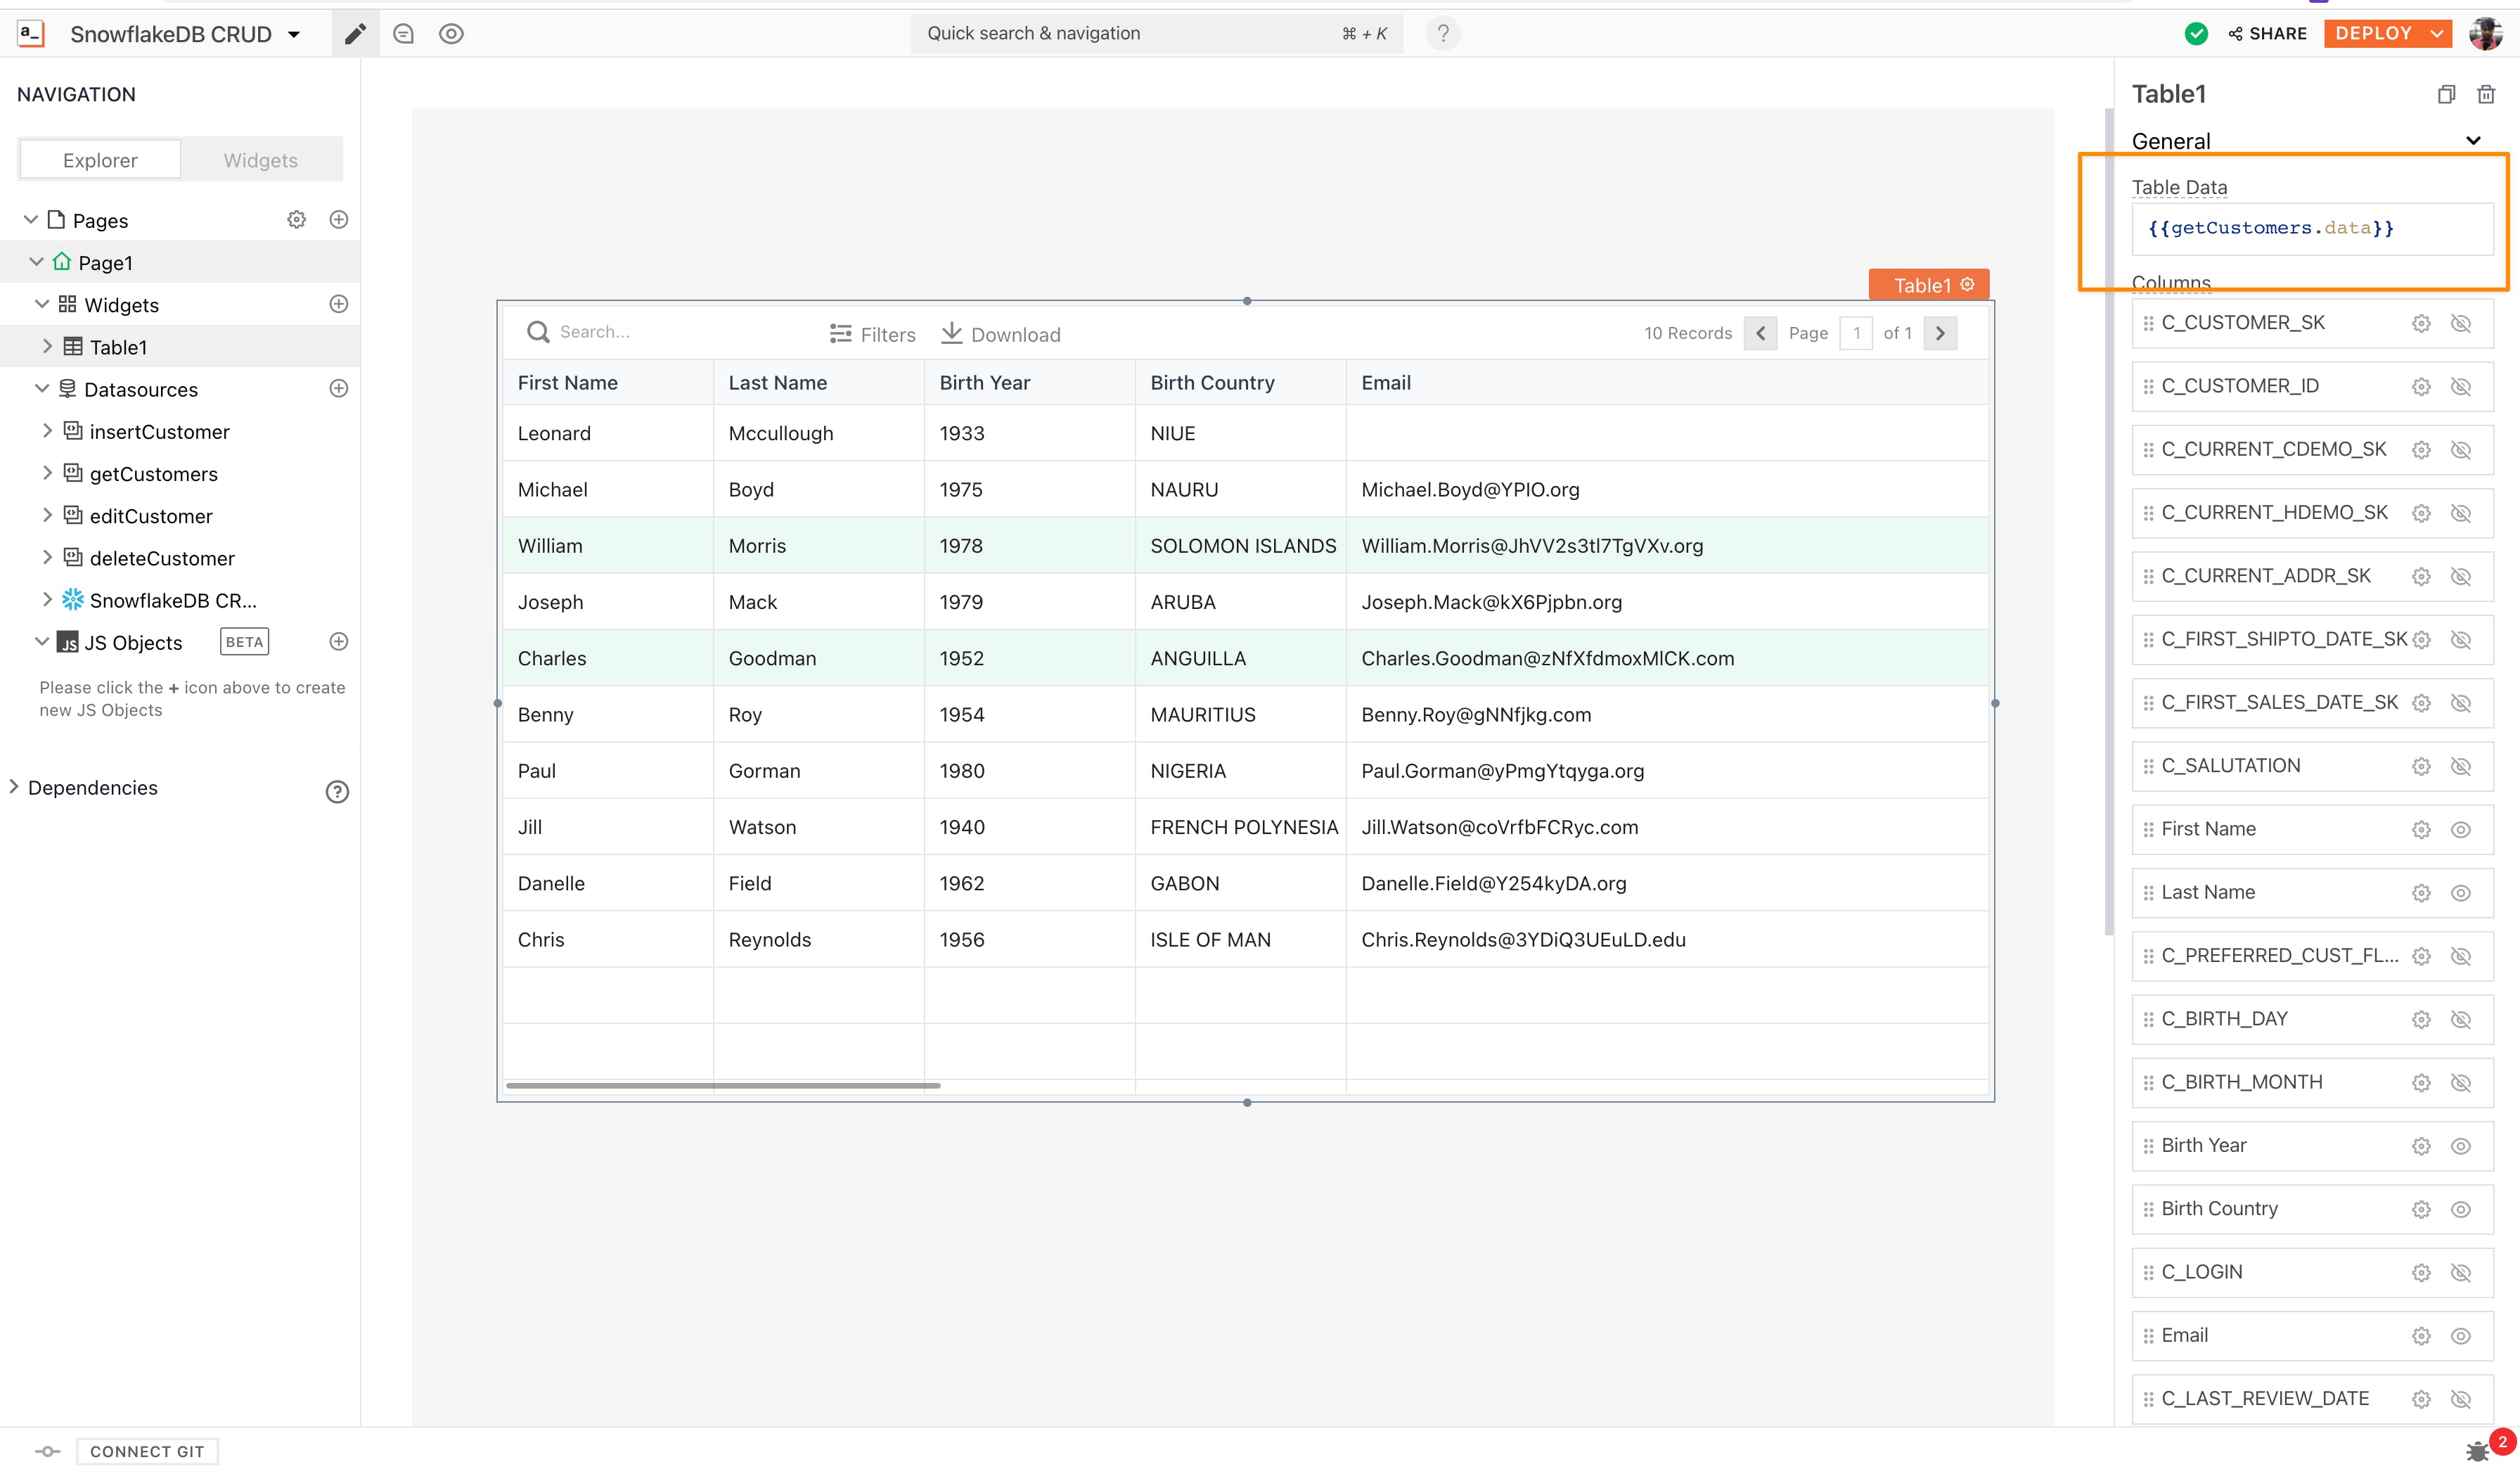Click the pencil edit mode icon
The width and height of the screenshot is (2520, 1474).
(355, 34)
